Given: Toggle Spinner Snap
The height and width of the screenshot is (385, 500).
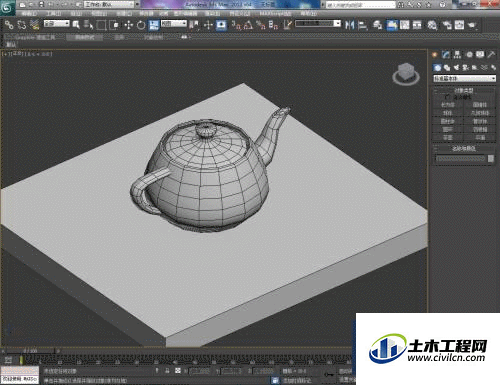Looking at the screenshot, I should (273, 25).
